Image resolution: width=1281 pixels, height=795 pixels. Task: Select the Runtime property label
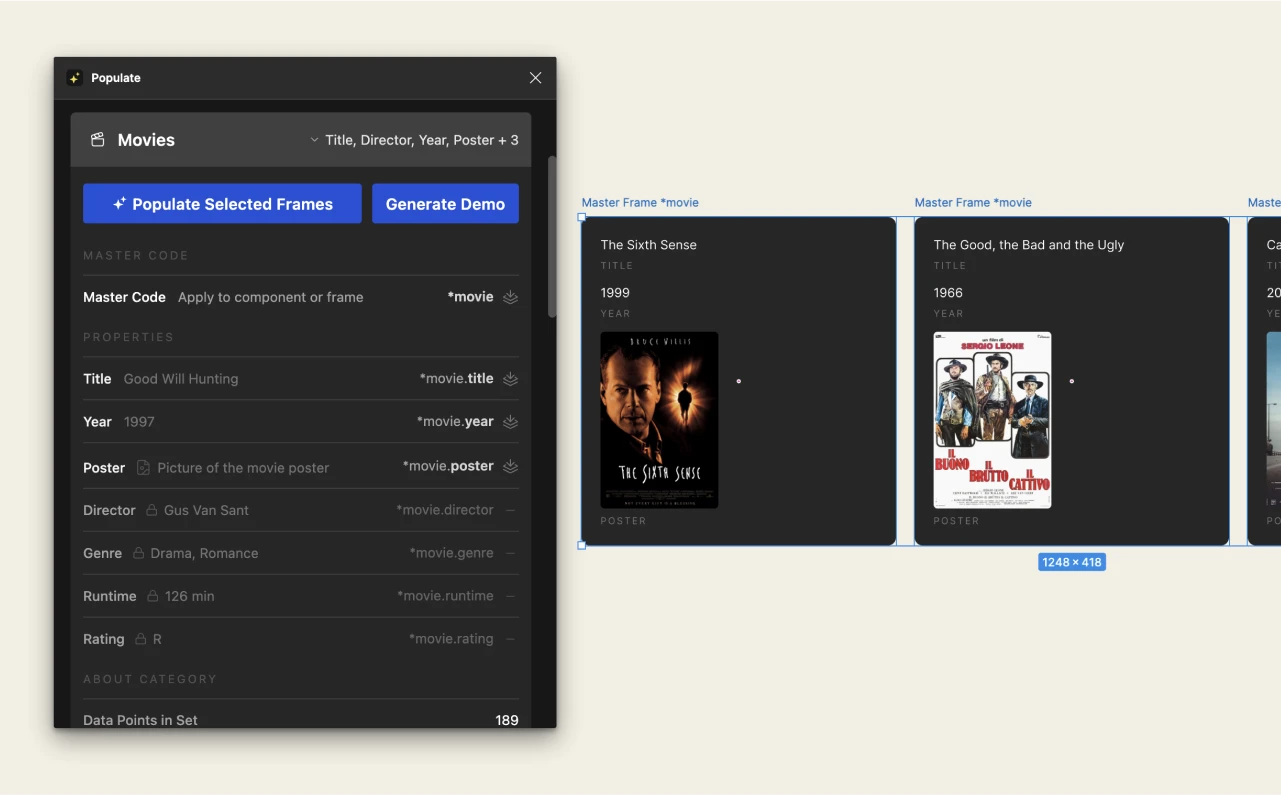(109, 596)
